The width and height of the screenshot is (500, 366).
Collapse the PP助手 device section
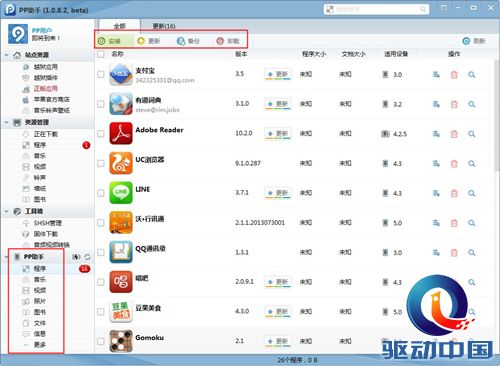click(x=6, y=257)
